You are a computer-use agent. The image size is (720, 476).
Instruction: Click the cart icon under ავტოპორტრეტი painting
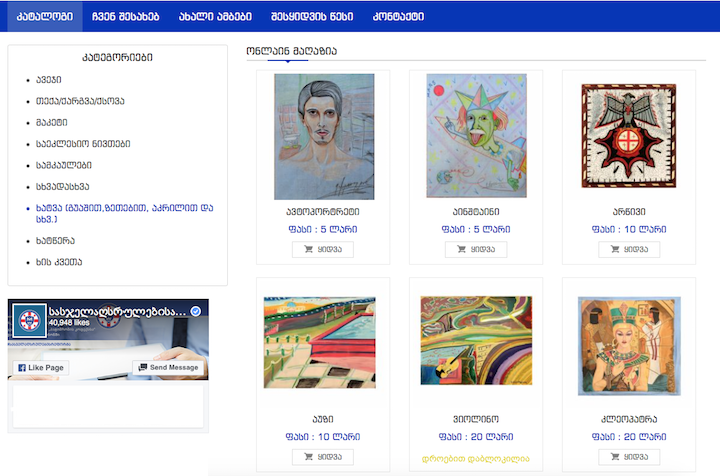coord(309,249)
